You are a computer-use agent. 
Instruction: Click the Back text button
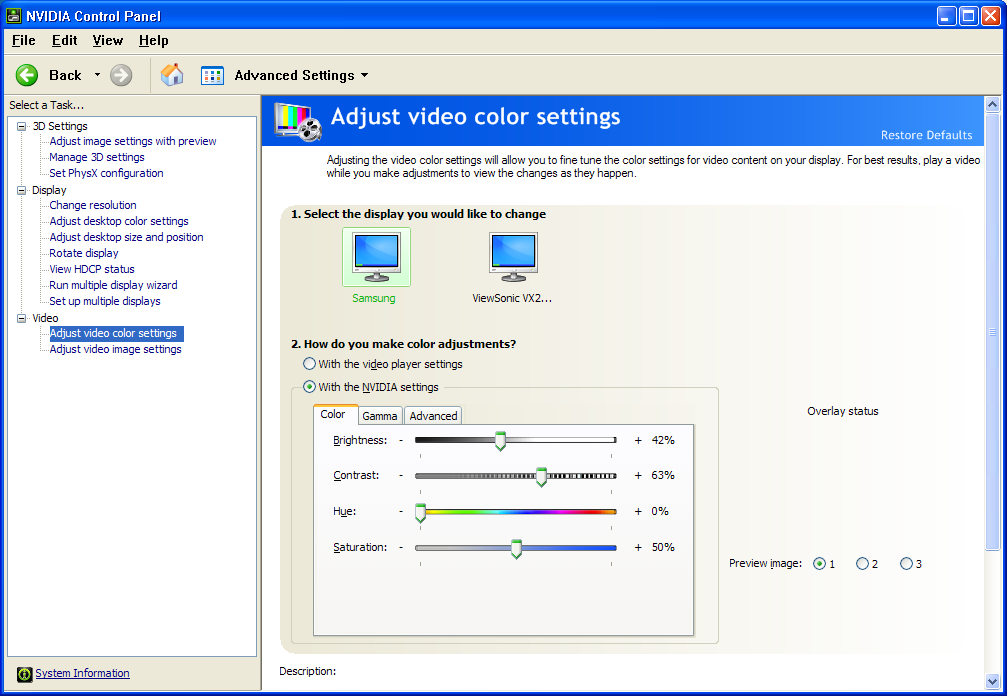(x=65, y=75)
